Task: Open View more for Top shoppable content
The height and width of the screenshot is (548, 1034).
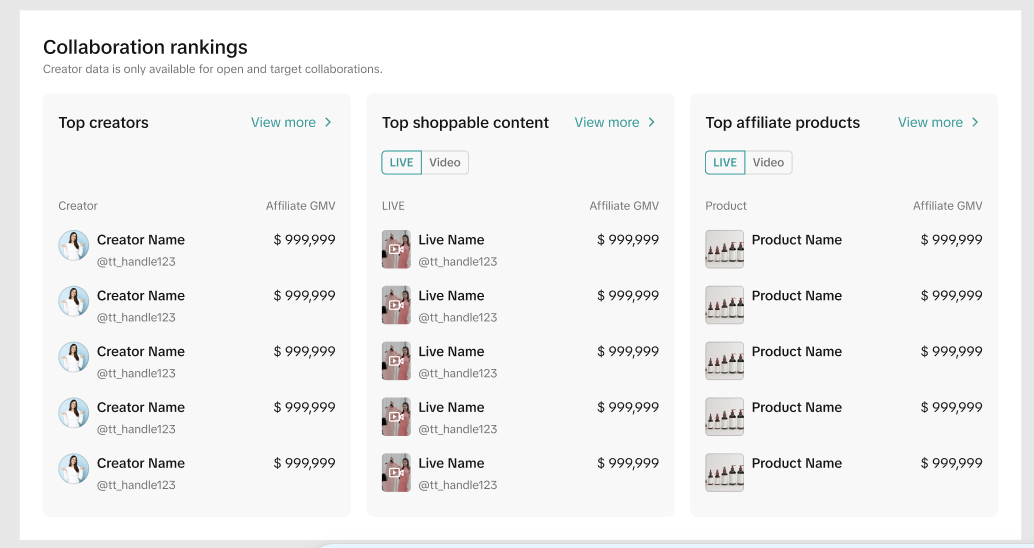Action: pos(607,123)
